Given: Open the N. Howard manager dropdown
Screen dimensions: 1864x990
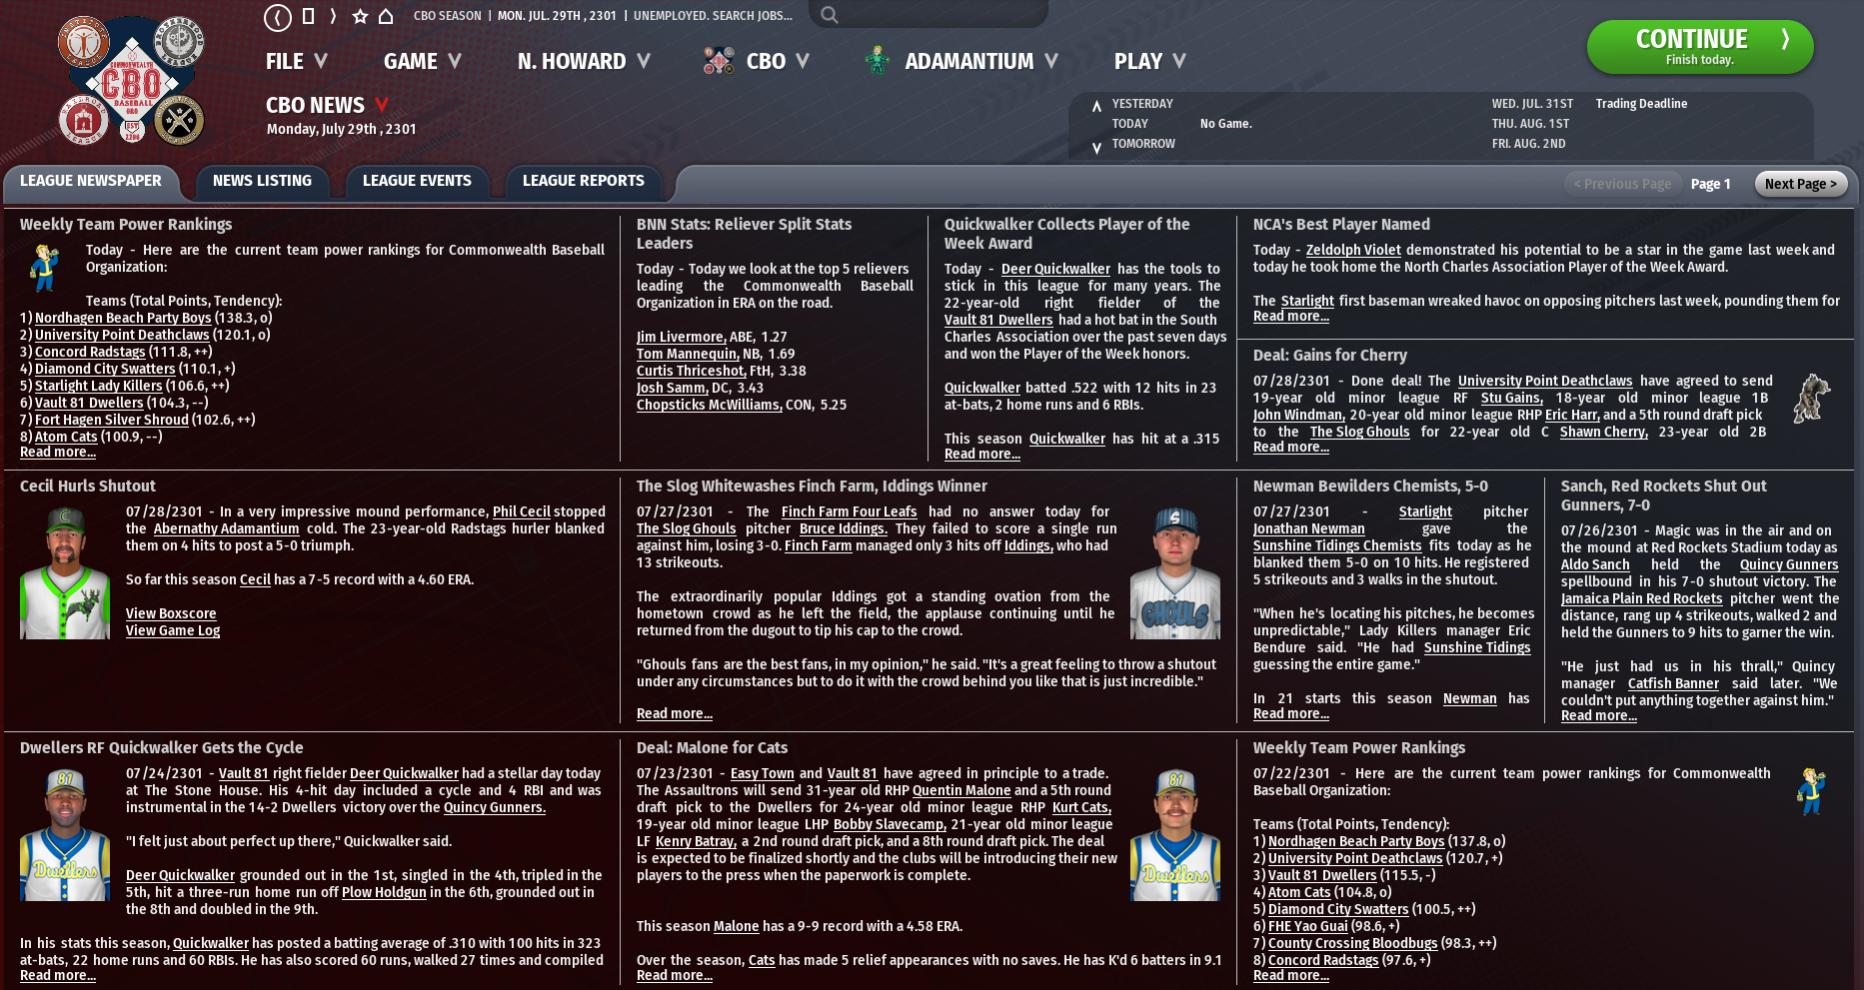Looking at the screenshot, I should (583, 61).
